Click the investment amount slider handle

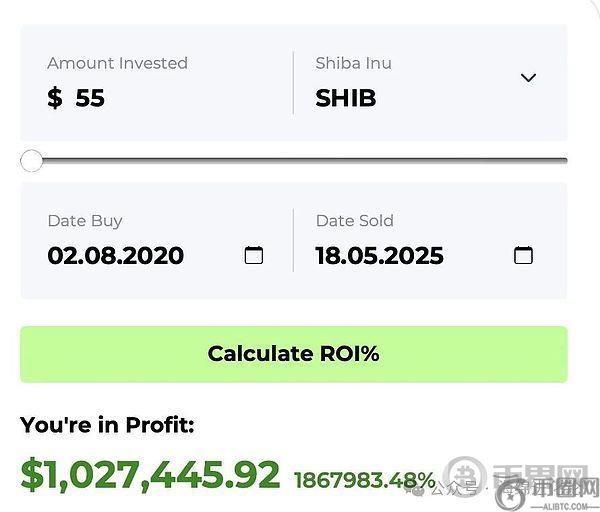tap(32, 160)
